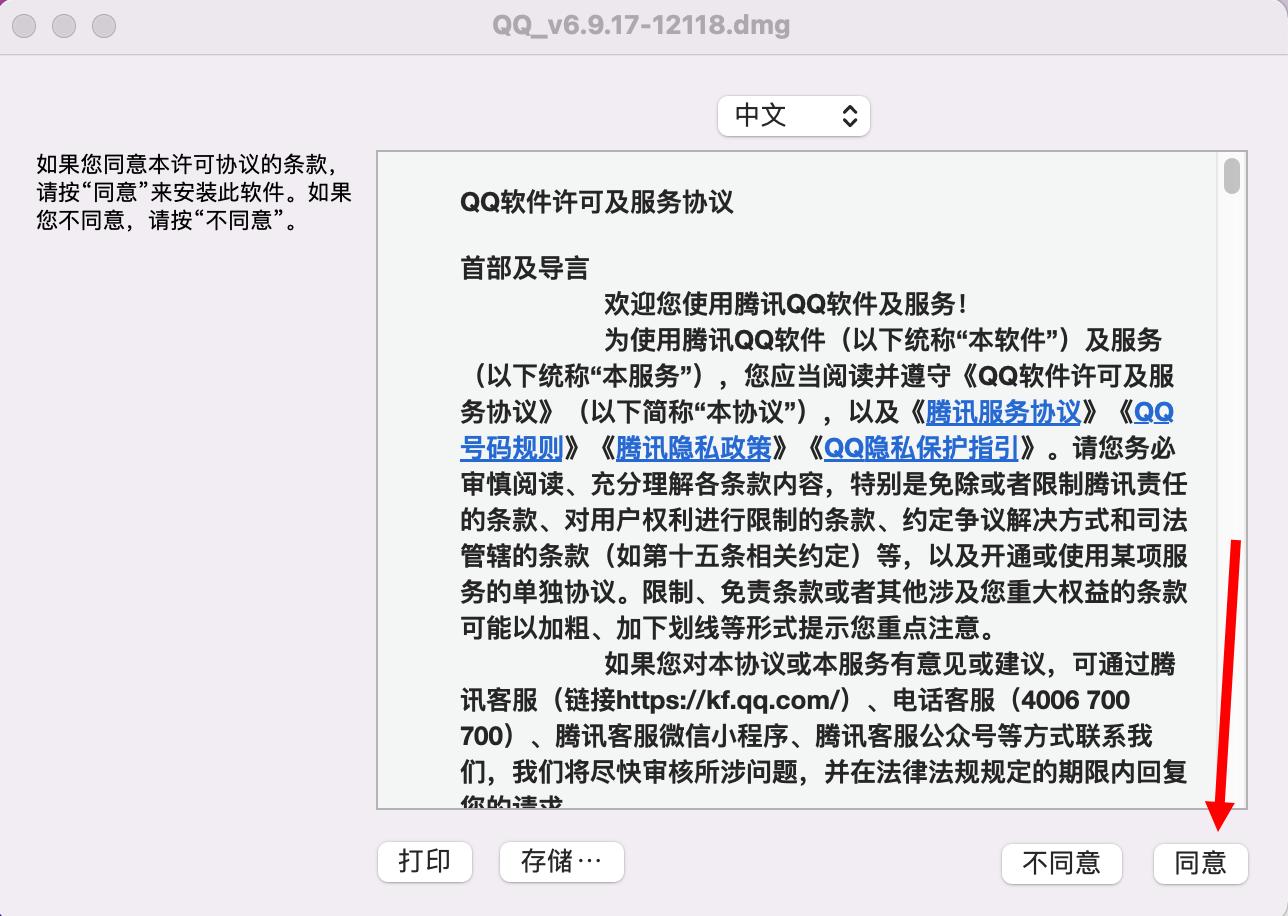Close the QQ installer window
The width and height of the screenshot is (1288, 916).
(x=22, y=25)
